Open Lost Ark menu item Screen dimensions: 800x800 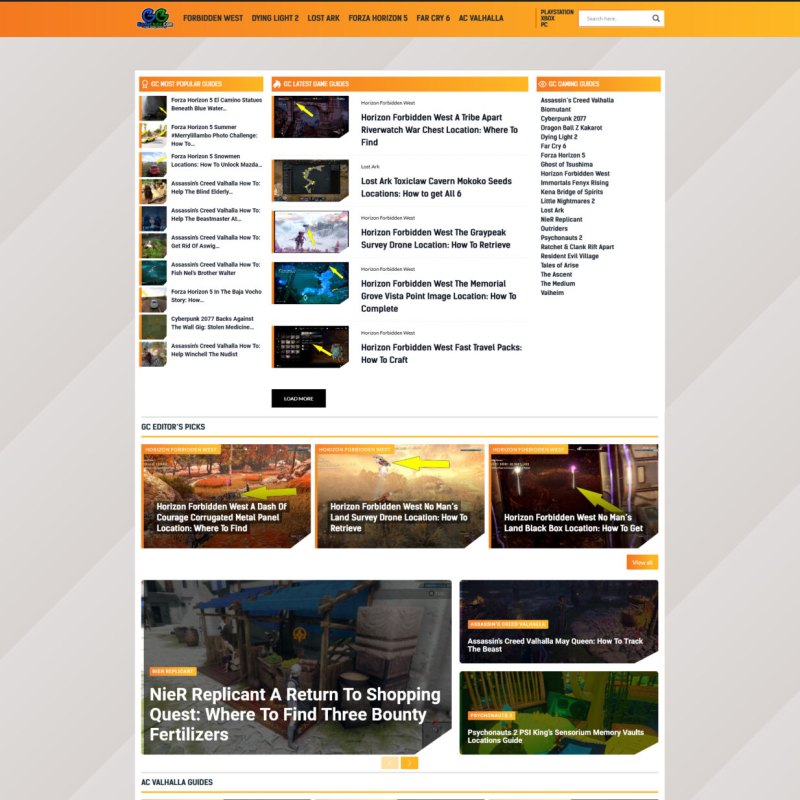point(323,18)
